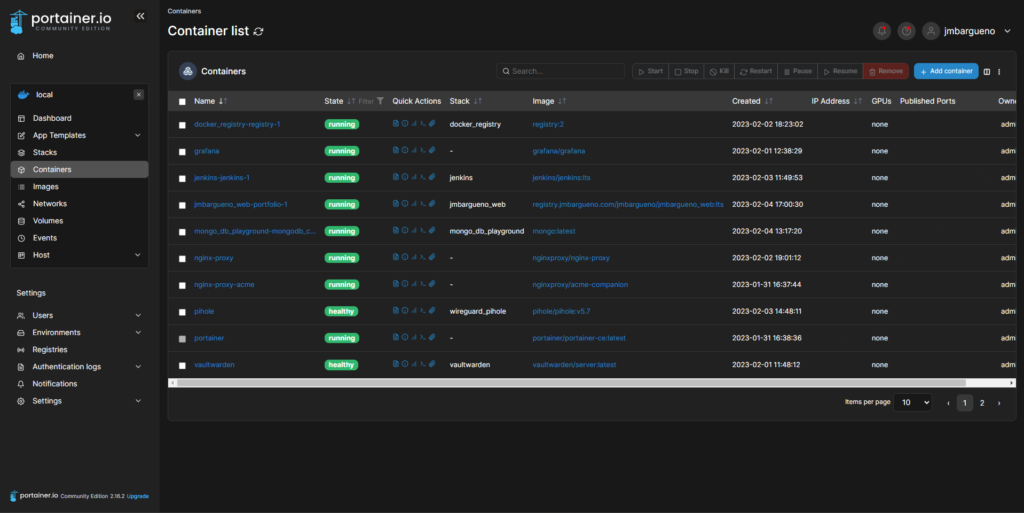Select the docker_registry-registry-1 checkbox
This screenshot has width=1024, height=513.
[x=182, y=125]
